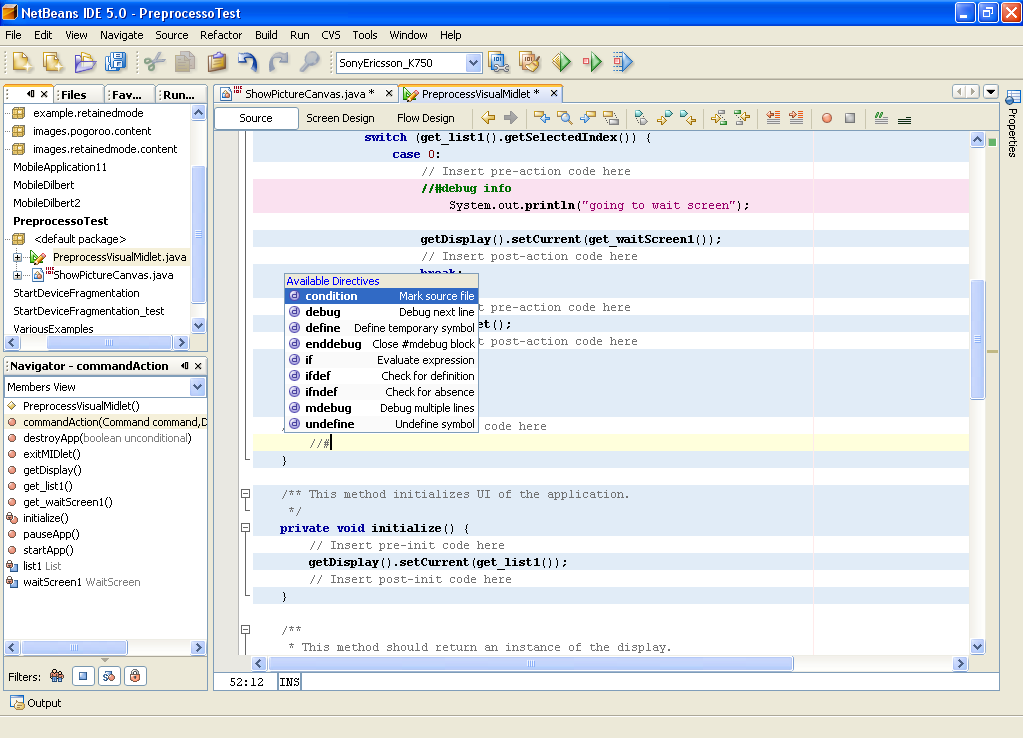
Task: Click the editor vertical scrollbar thumb
Action: (x=977, y=339)
